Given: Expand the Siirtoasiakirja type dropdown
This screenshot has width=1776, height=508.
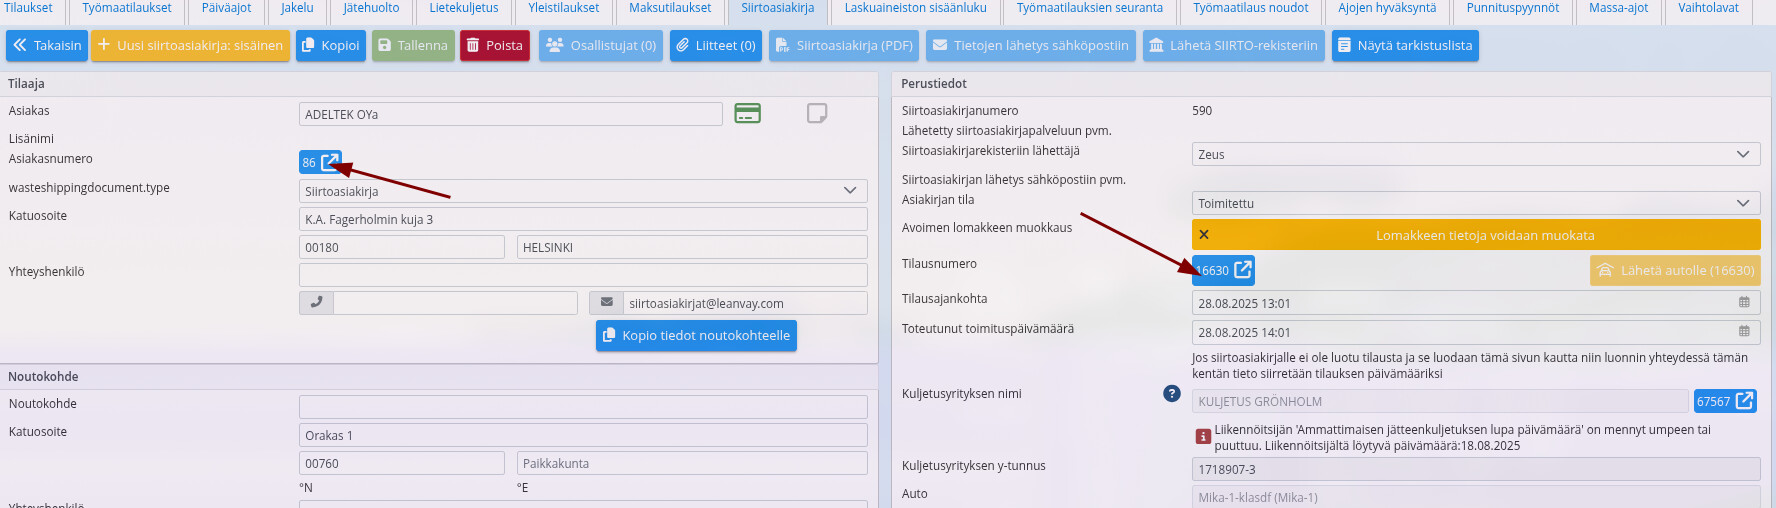Looking at the screenshot, I should coord(849,191).
